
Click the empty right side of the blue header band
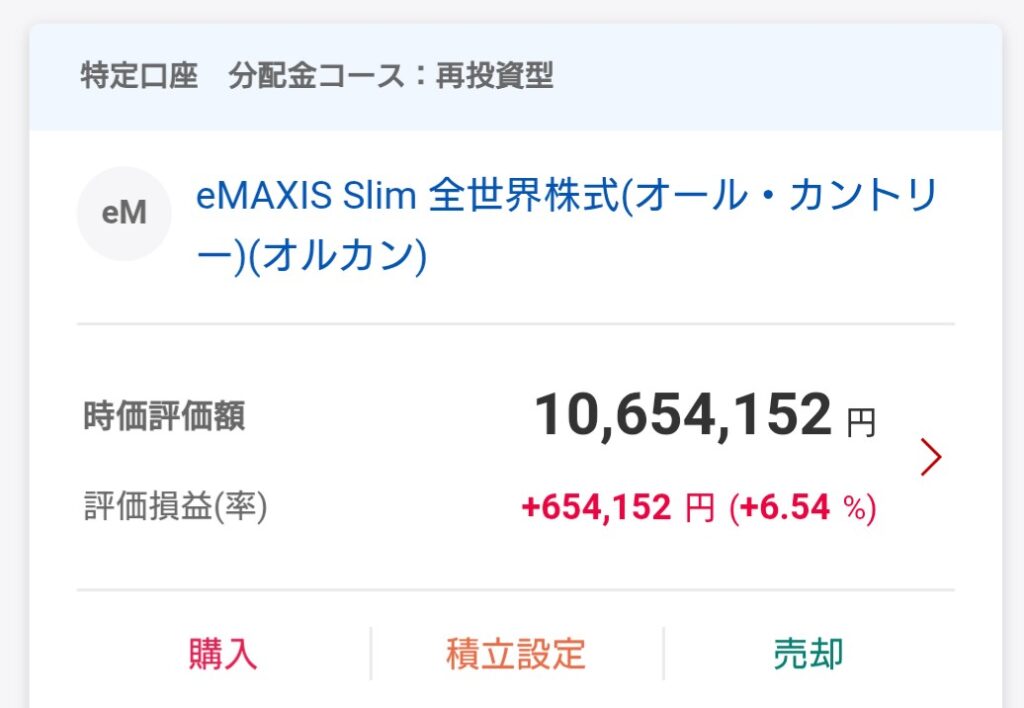[800, 77]
